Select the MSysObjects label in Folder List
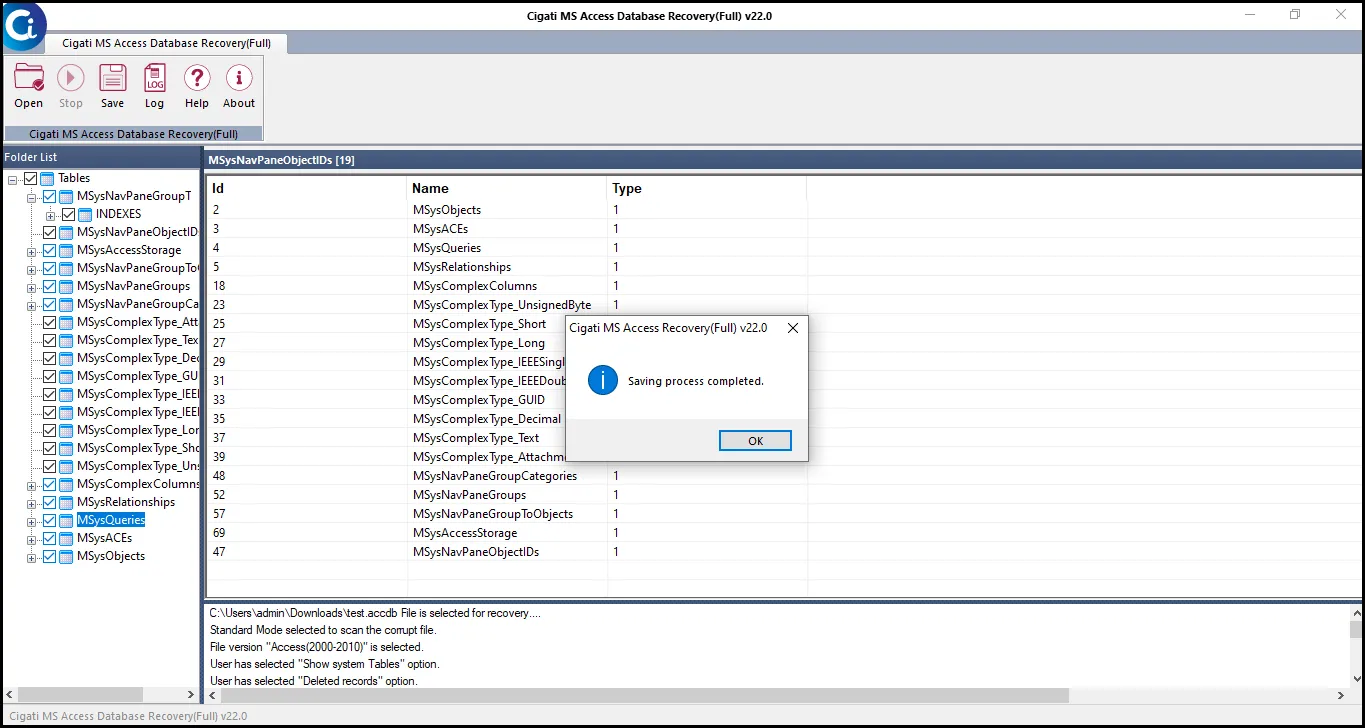Screen dimensions: 1365x728 pyautogui.click(x=111, y=556)
